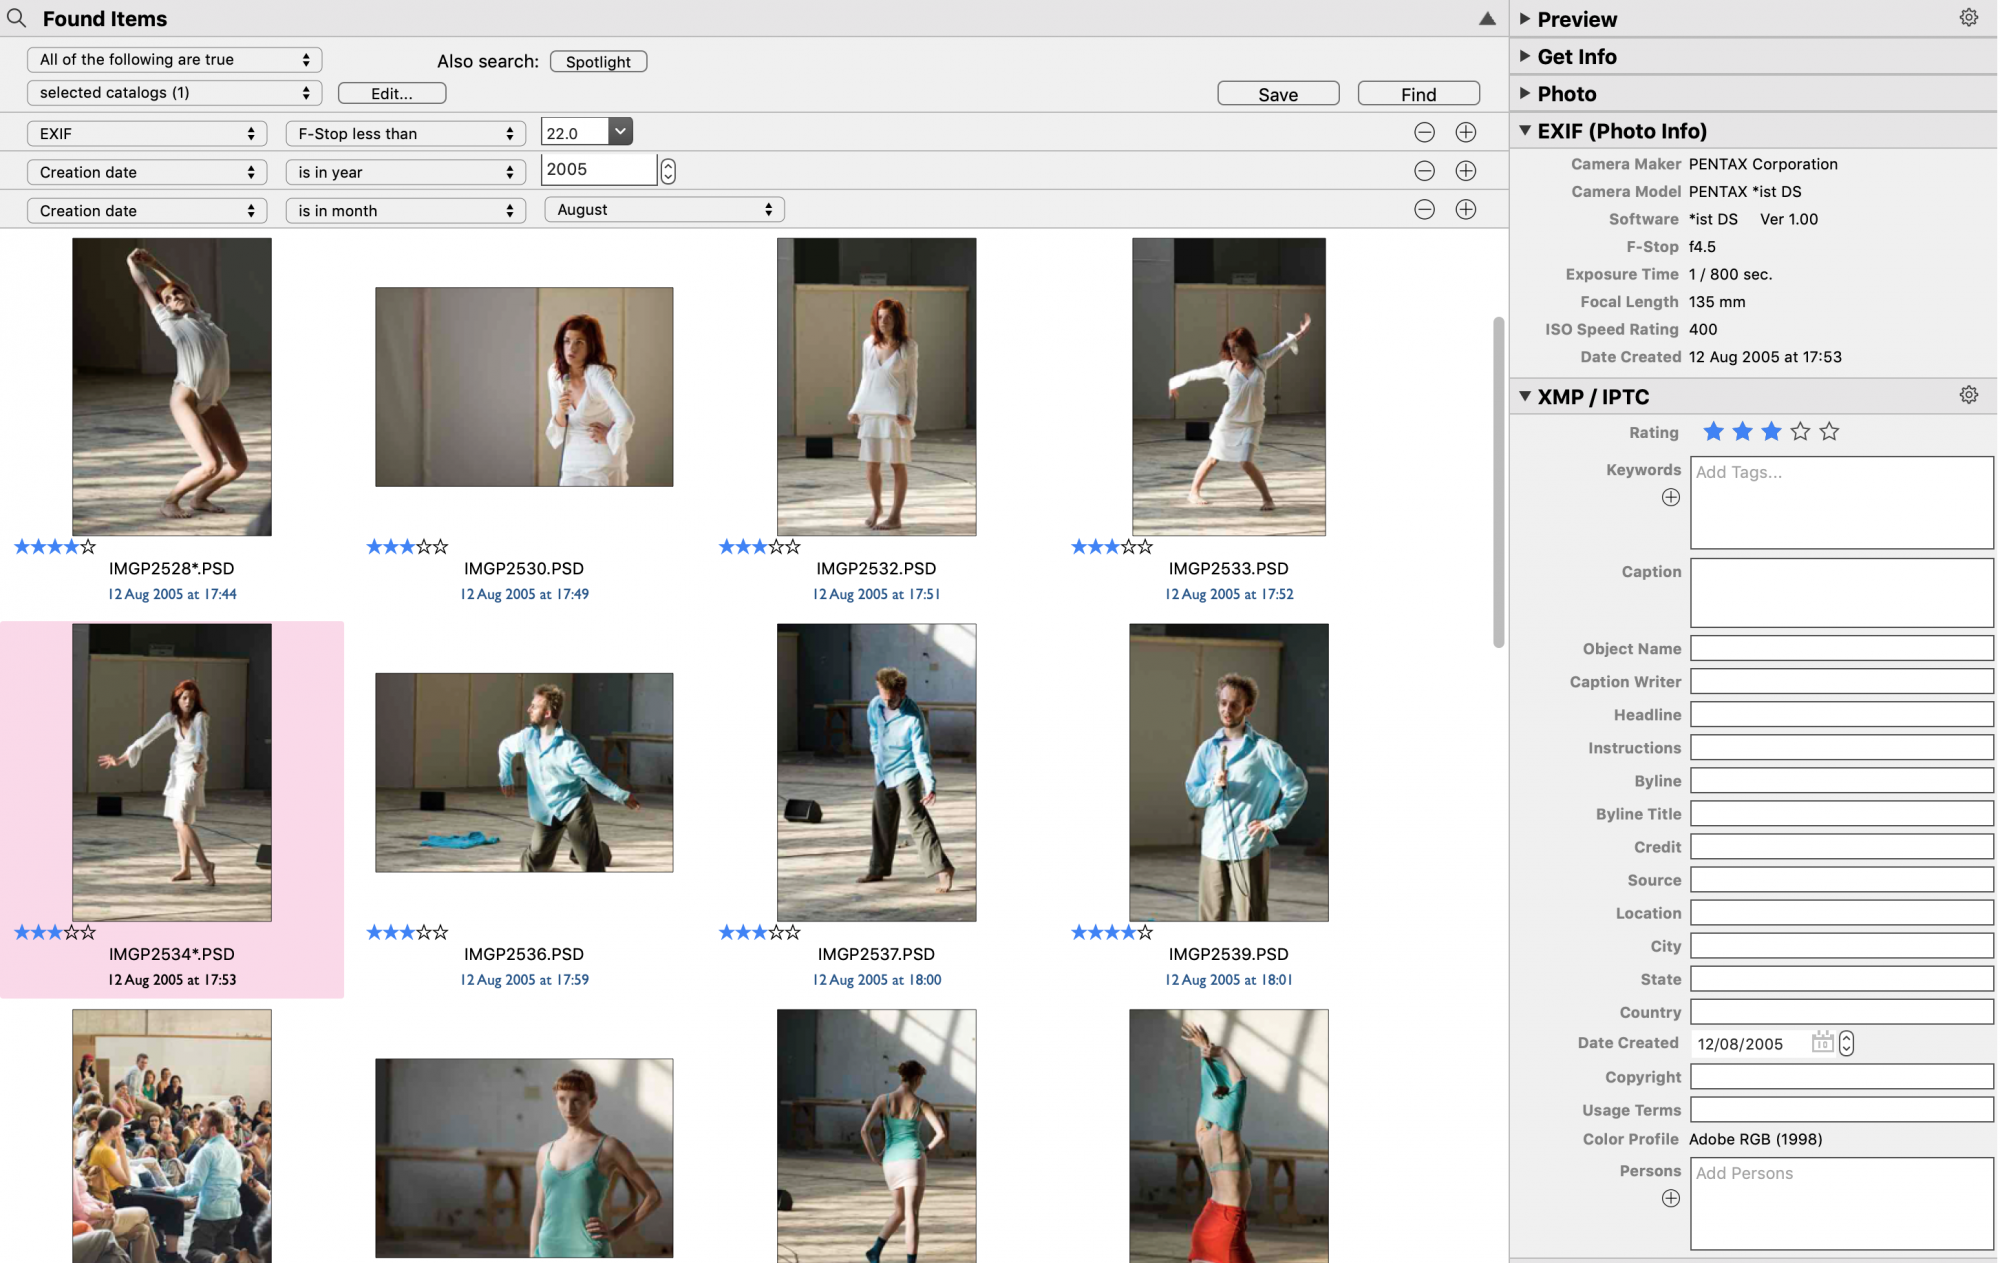This screenshot has height=1263, width=2000.
Task: Click the Caption text field
Action: 1841,592
